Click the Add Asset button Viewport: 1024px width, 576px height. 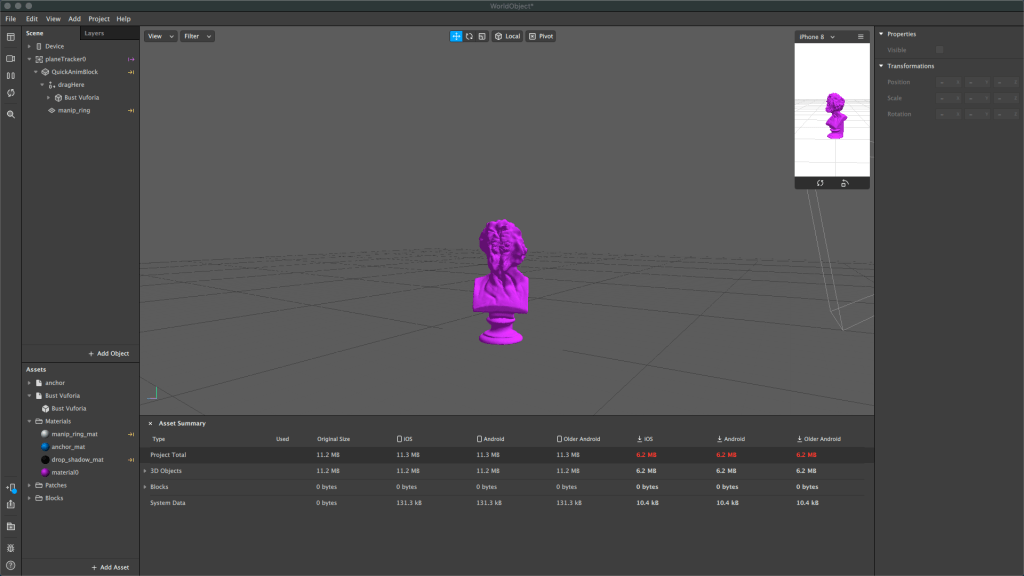pyautogui.click(x=109, y=567)
